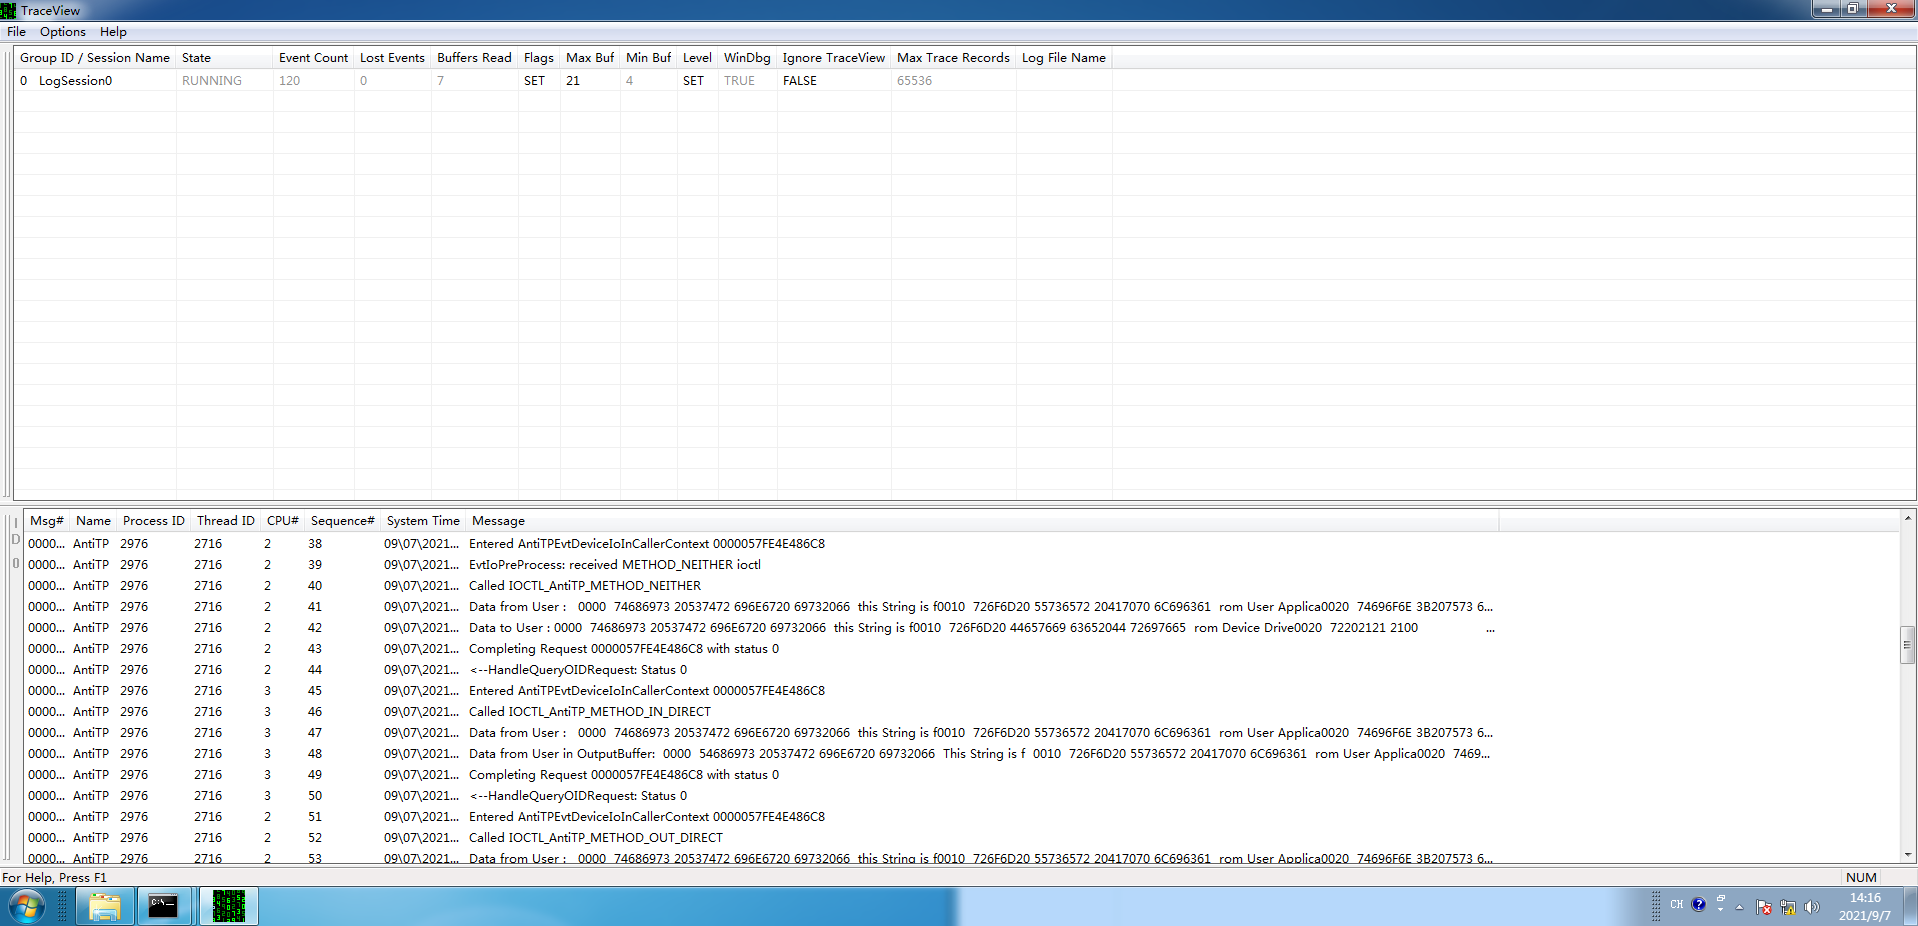The width and height of the screenshot is (1918, 926).
Task: Open the volume control from the system tray
Action: [1812, 907]
